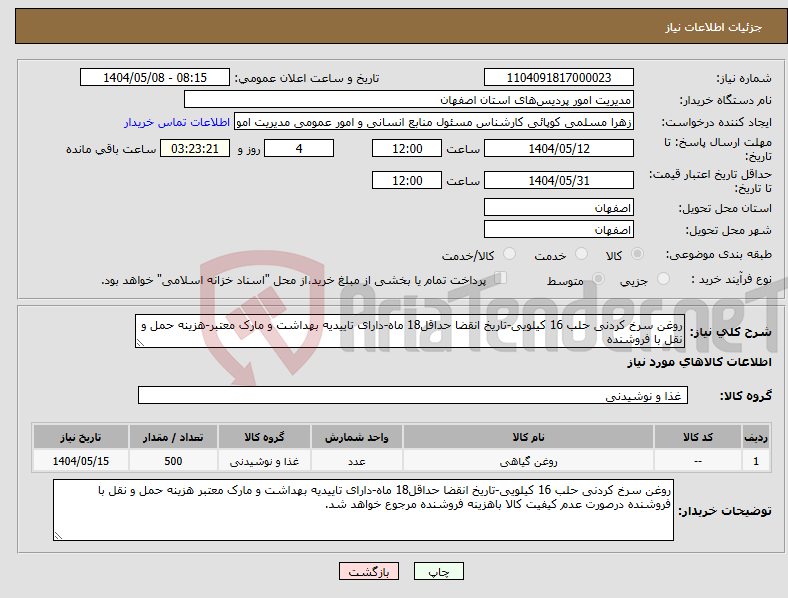Viewport: 788px width, 598px height.
Task: Click the delivery province field اصفهان
Action: 559,207
